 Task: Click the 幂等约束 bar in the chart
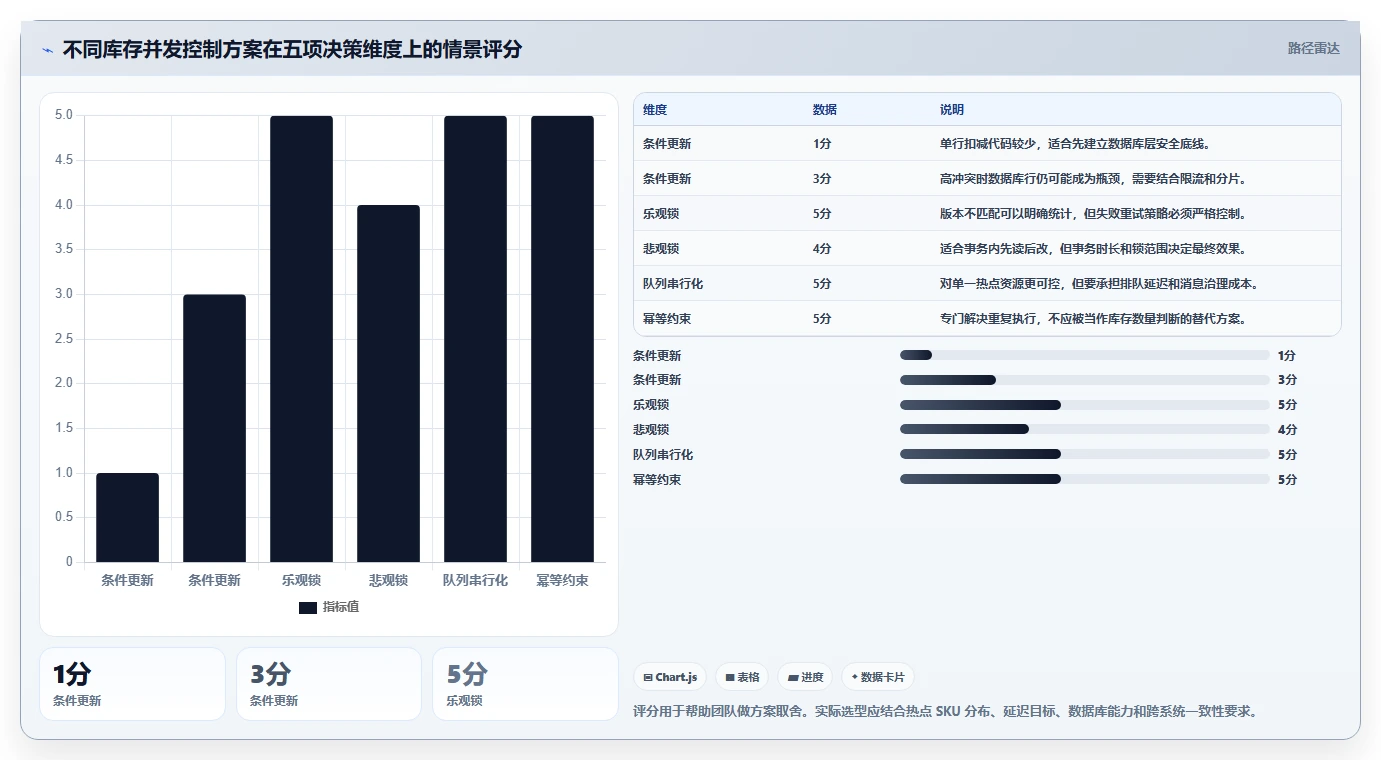(x=563, y=339)
